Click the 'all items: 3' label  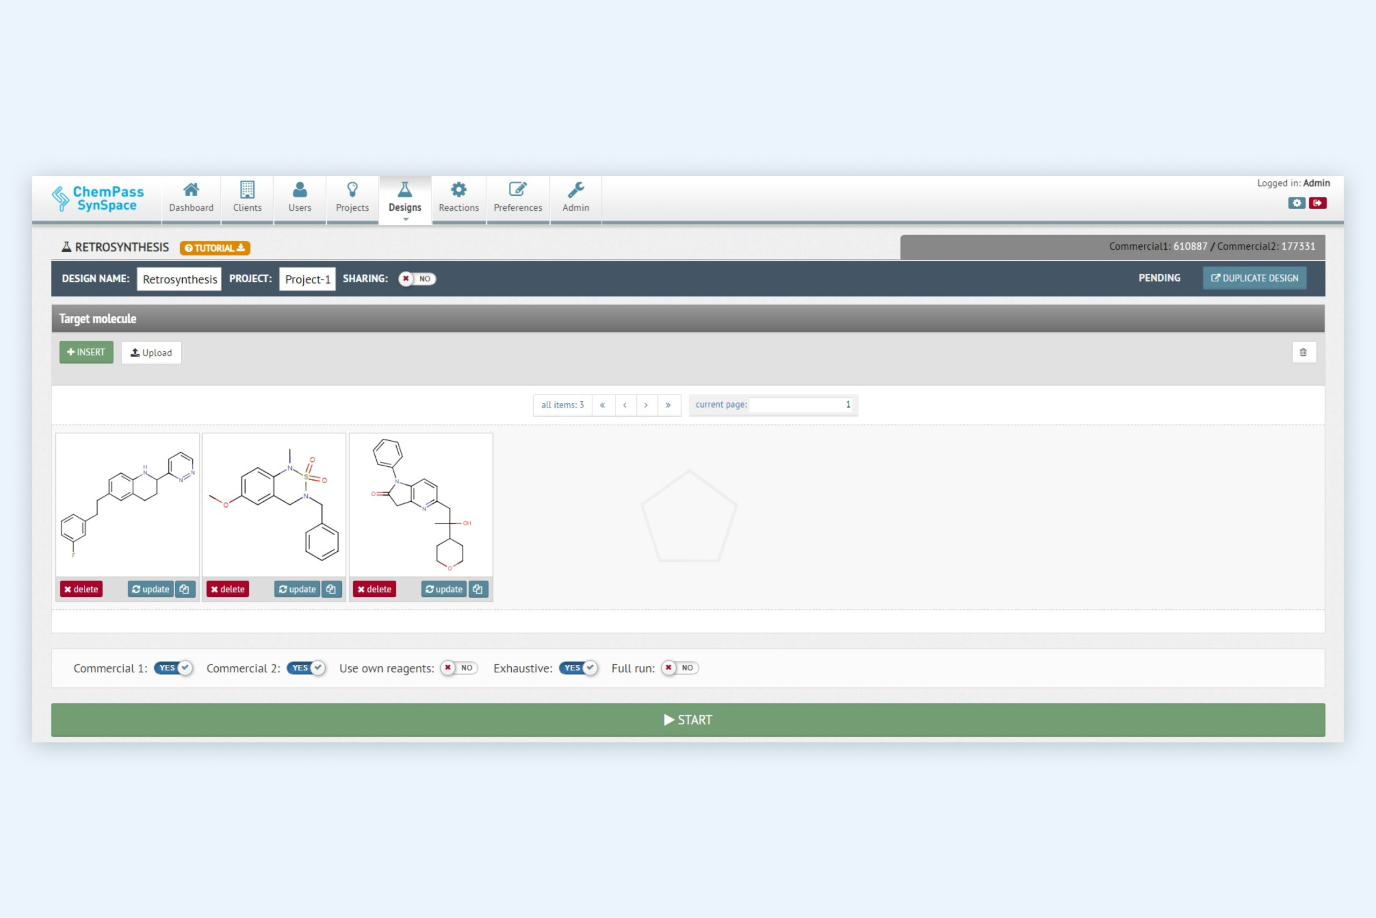563,405
